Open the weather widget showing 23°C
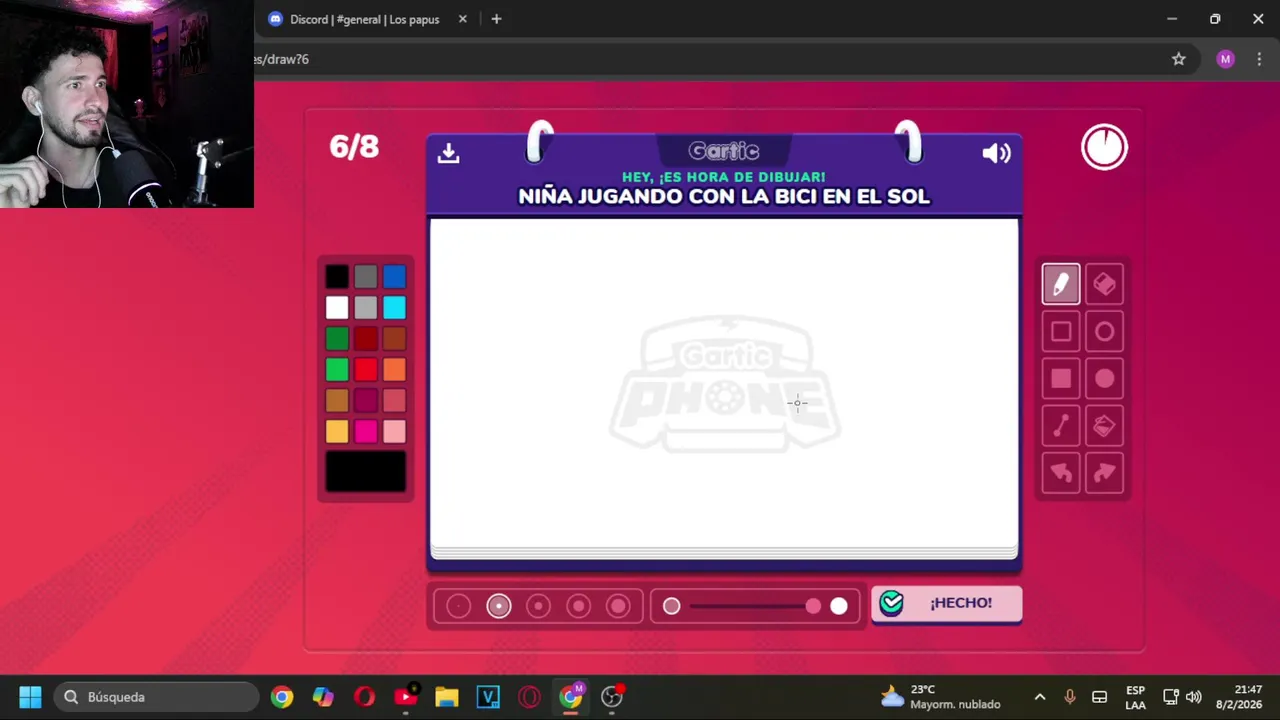Screen dimensions: 1280x720 point(940,697)
